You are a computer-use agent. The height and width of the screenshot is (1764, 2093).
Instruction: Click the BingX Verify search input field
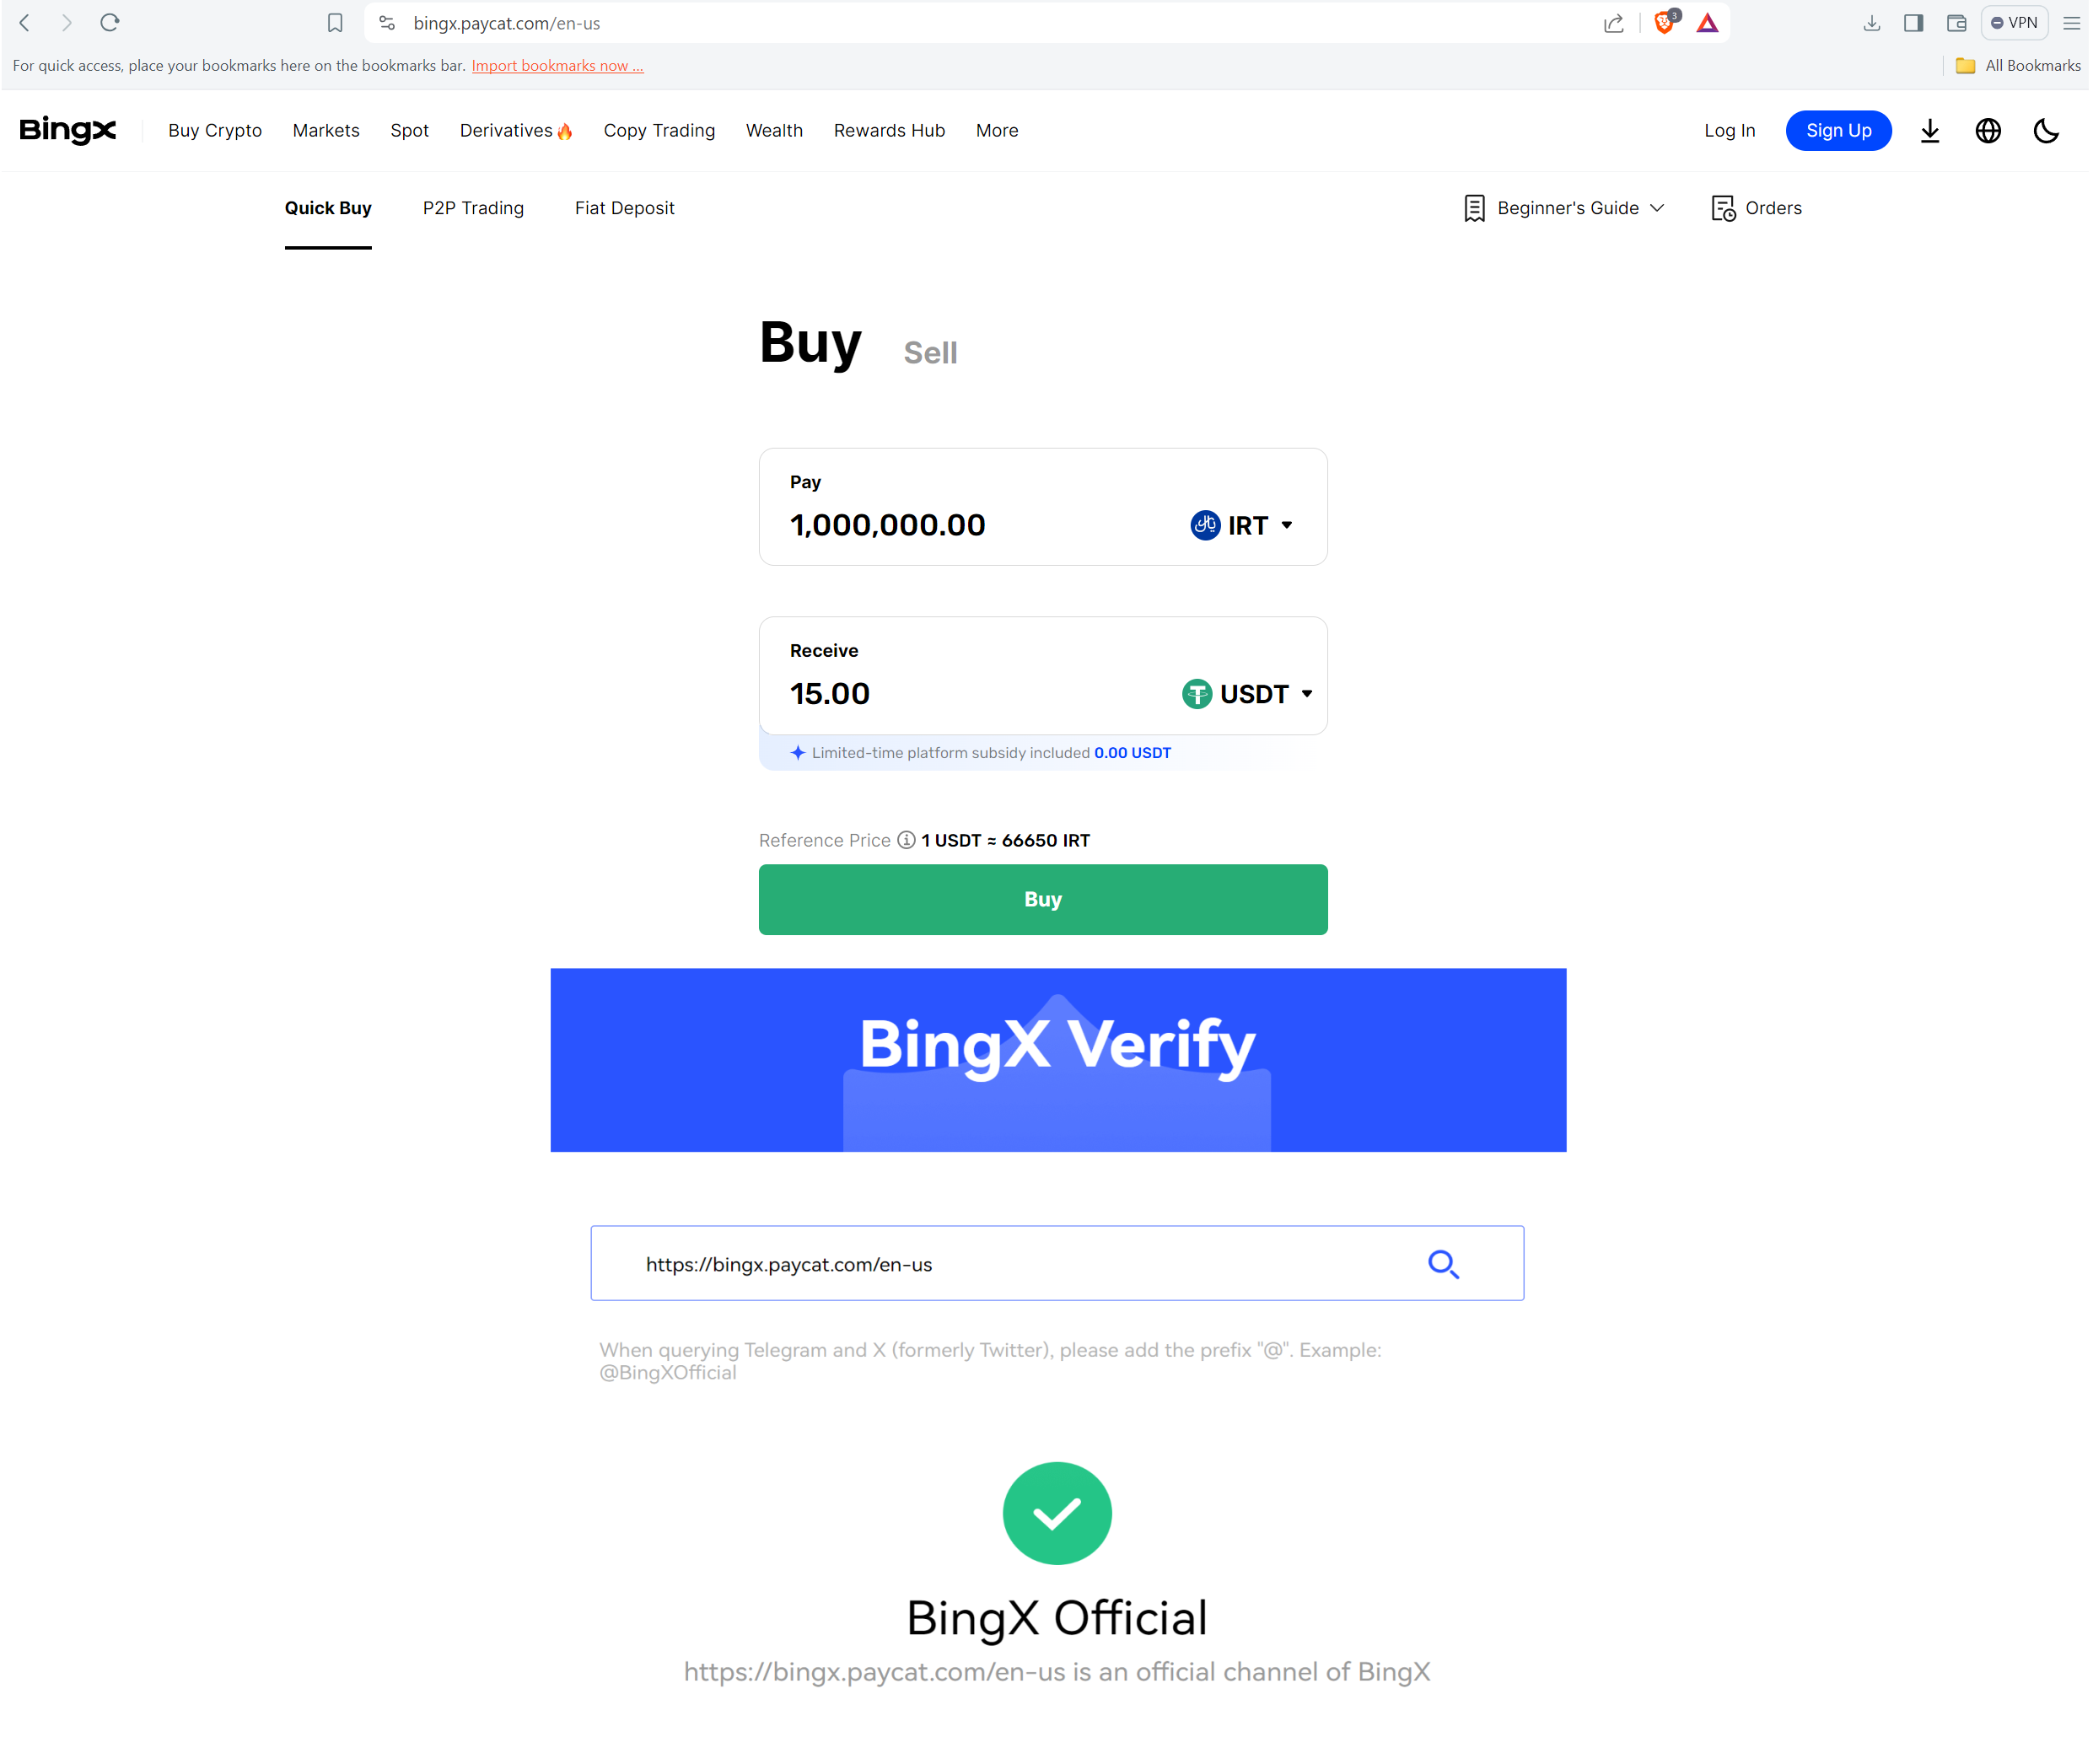click(1057, 1261)
